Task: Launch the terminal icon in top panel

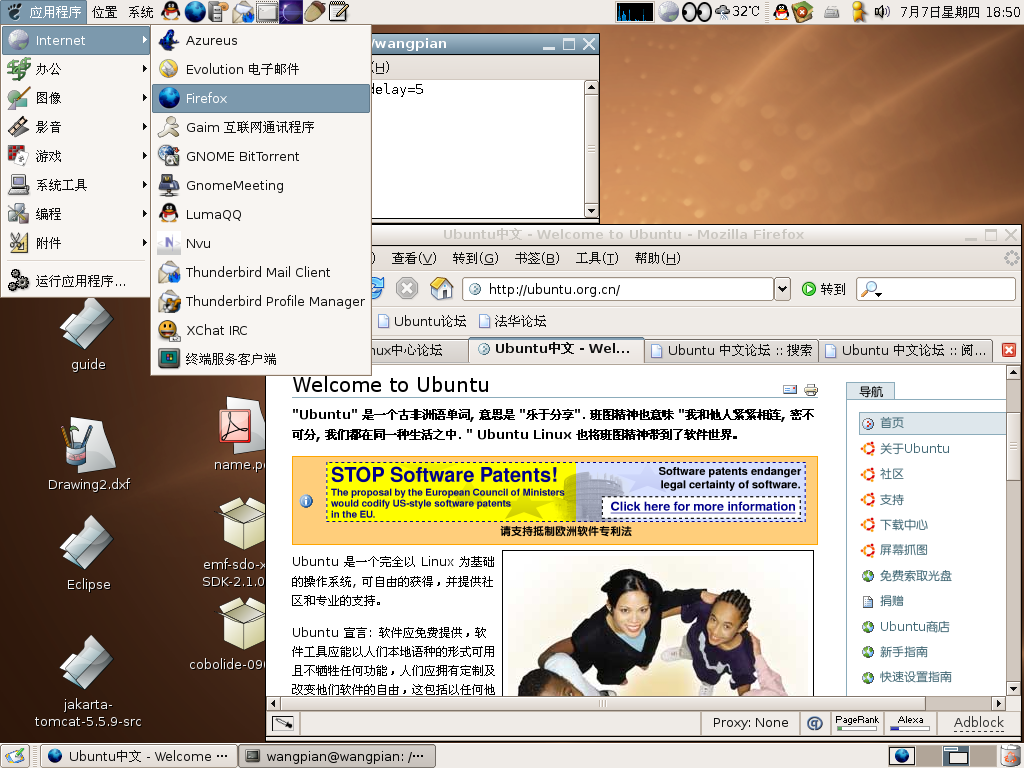Action: 266,11
